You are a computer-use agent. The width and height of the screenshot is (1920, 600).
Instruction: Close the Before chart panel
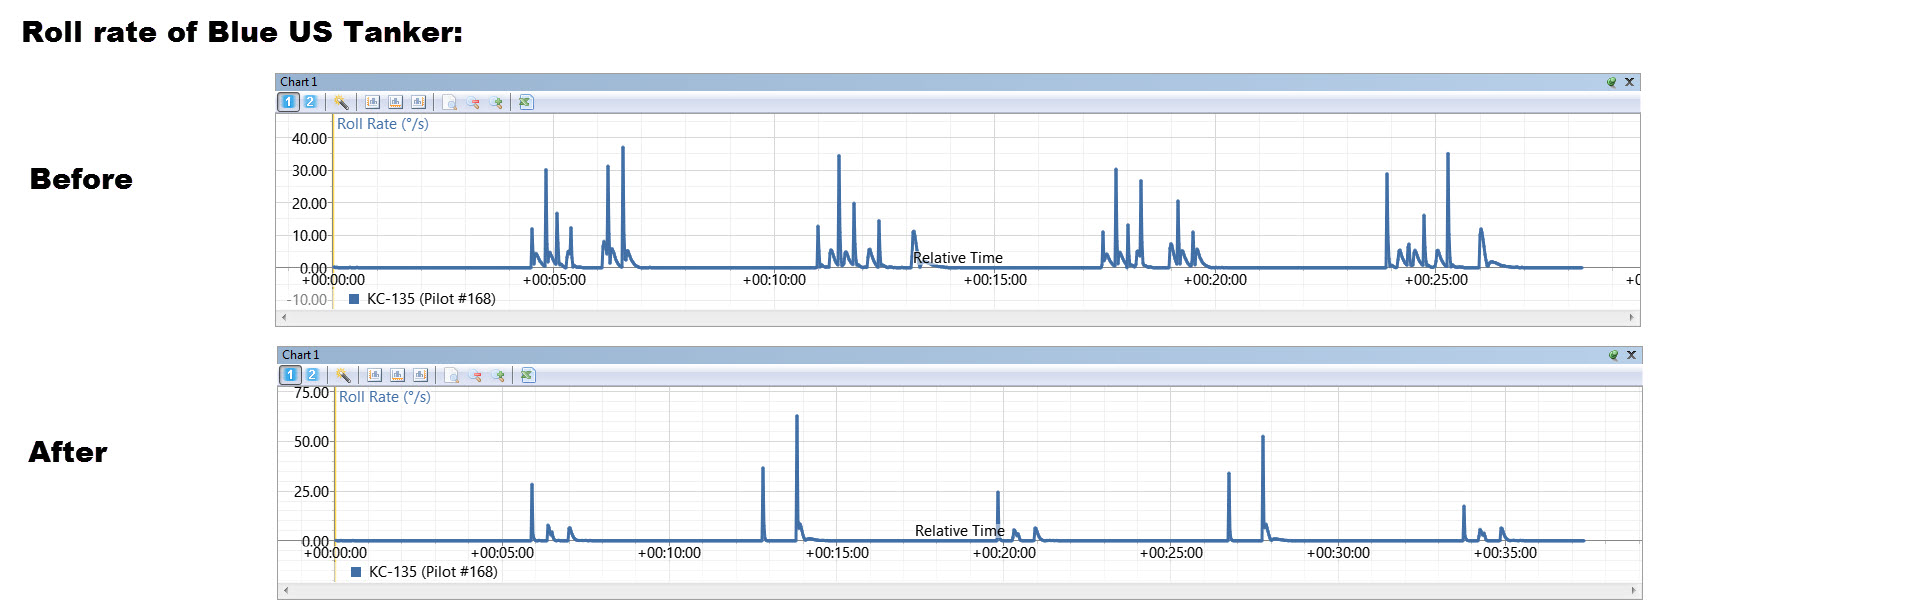1629,82
